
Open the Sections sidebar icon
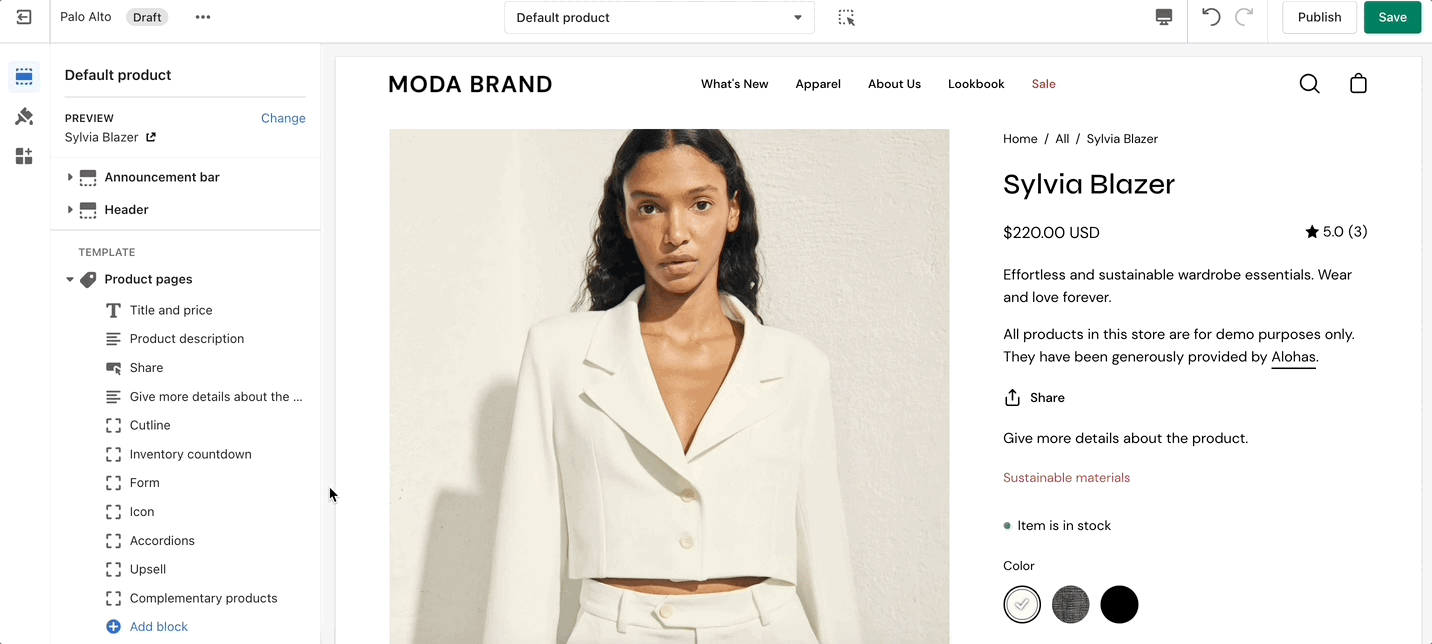(x=24, y=77)
